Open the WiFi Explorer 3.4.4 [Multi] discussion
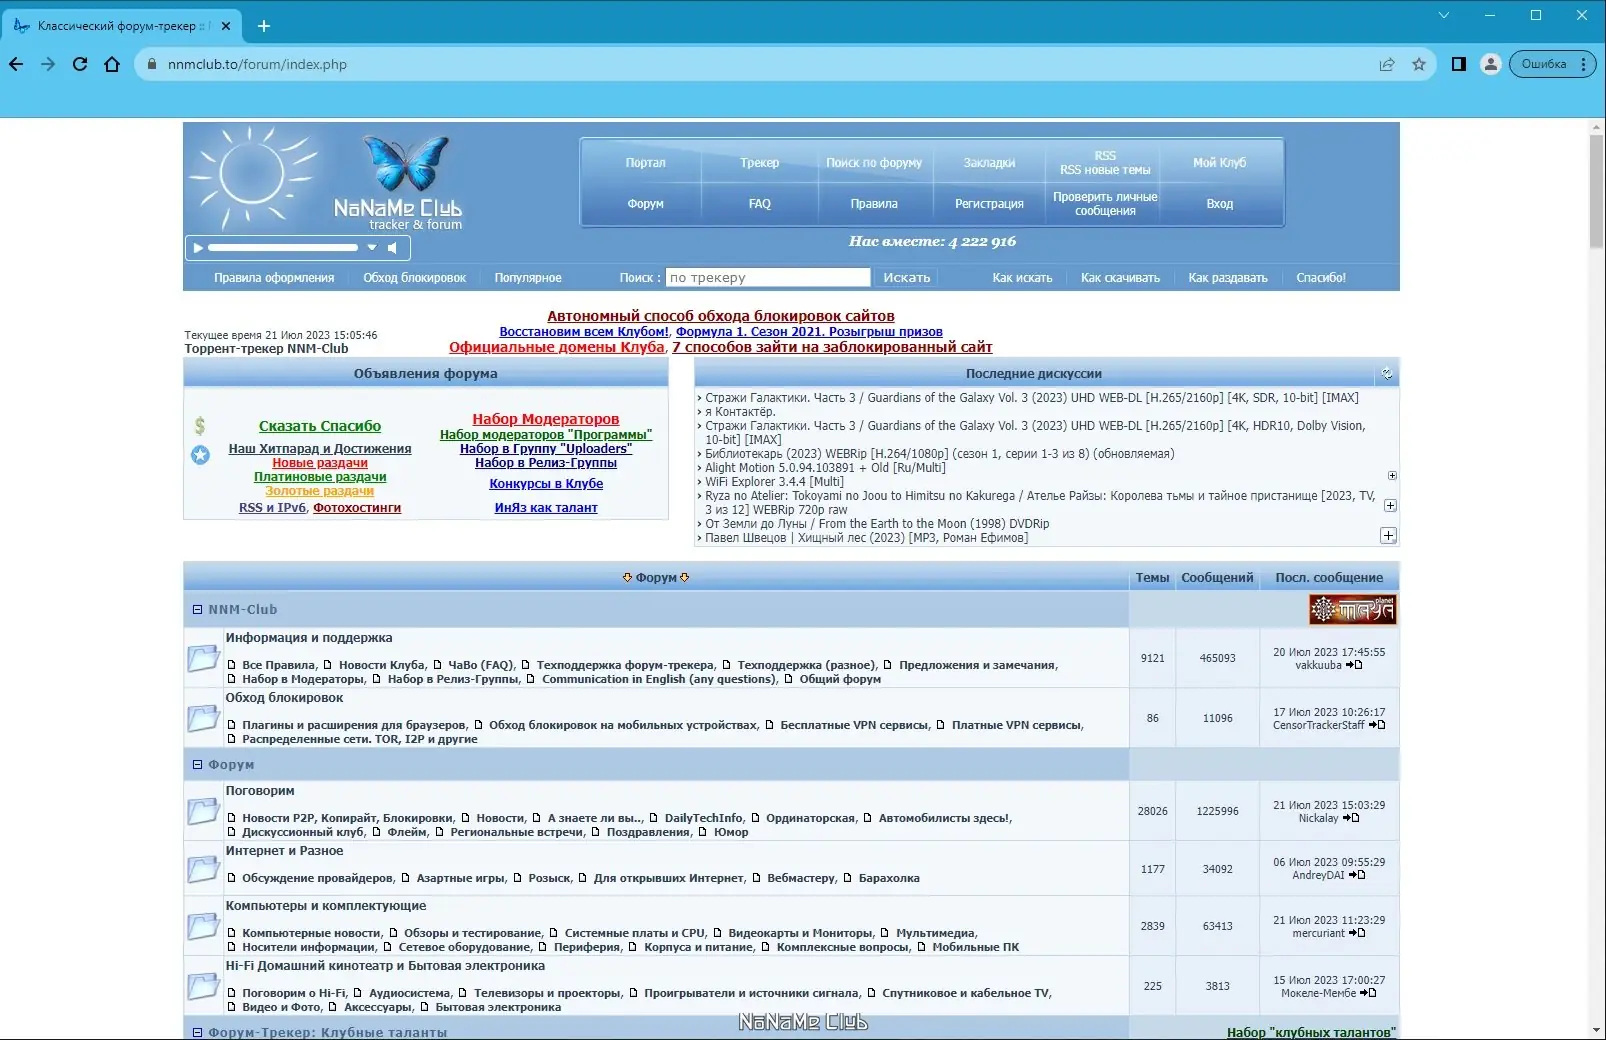The height and width of the screenshot is (1040, 1606). [774, 482]
